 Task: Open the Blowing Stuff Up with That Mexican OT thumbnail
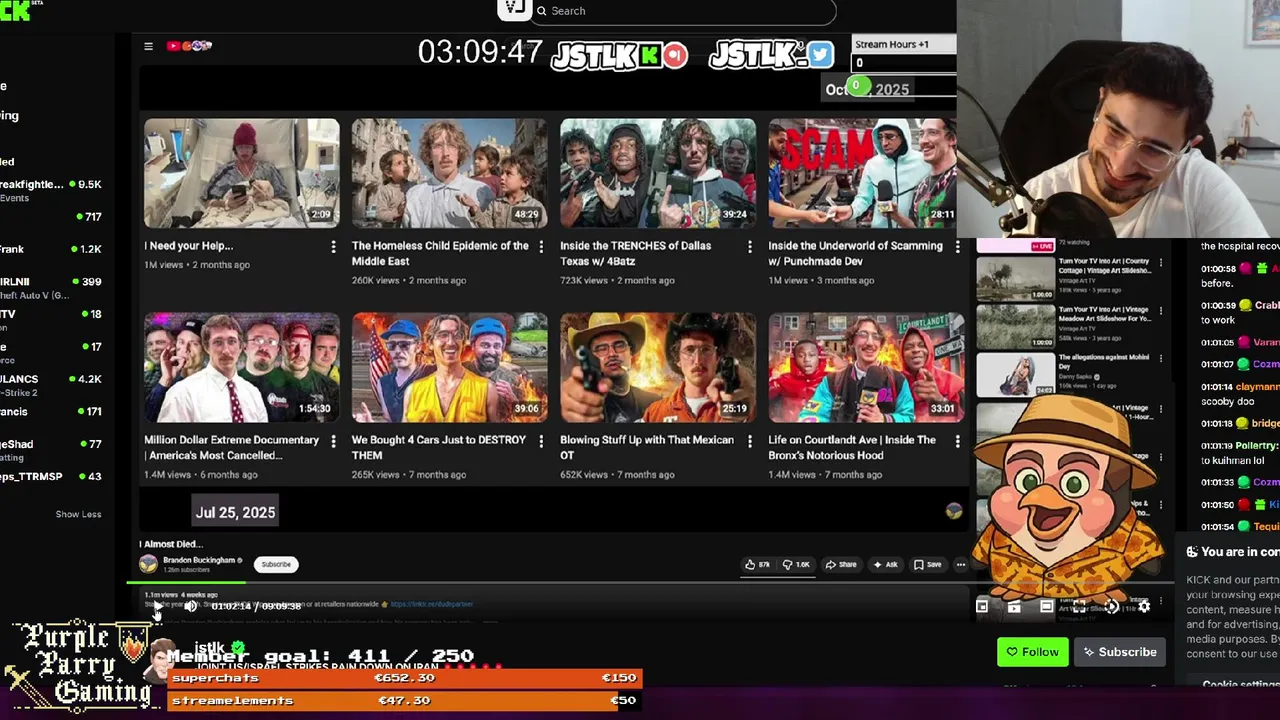point(657,367)
